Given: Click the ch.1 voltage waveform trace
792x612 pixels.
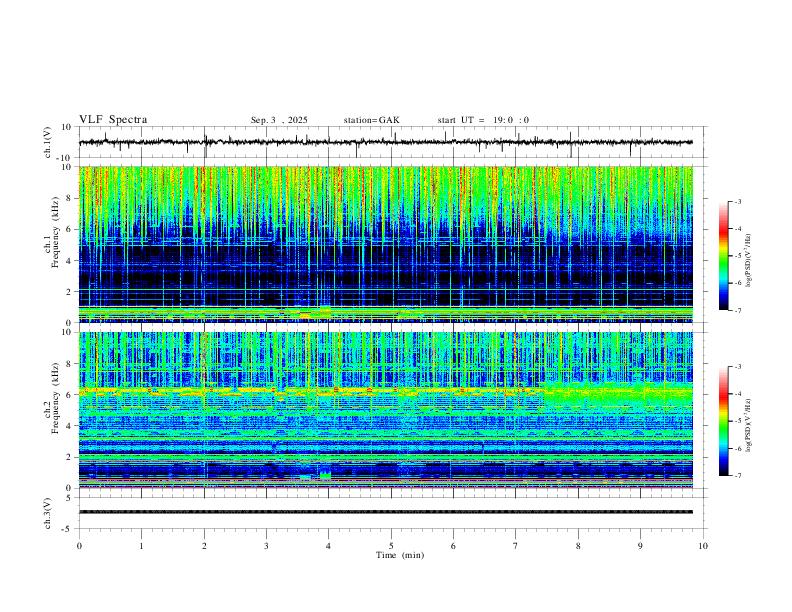Looking at the screenshot, I should pyautogui.click(x=385, y=142).
